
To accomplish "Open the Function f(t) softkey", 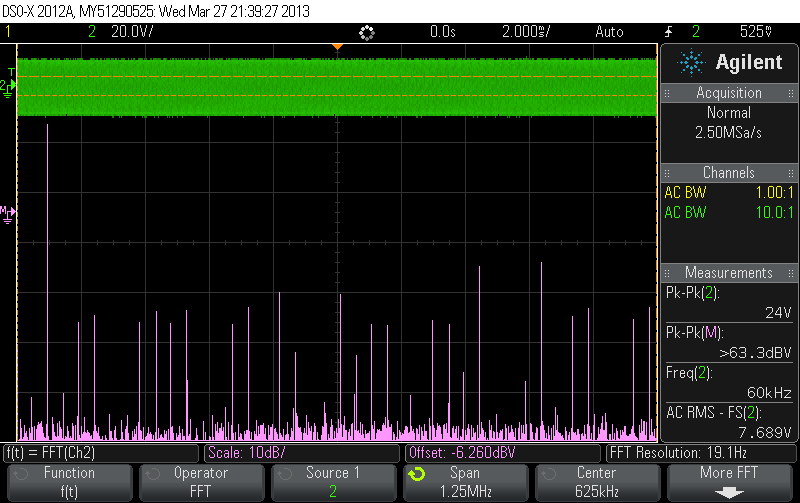I will [69, 482].
